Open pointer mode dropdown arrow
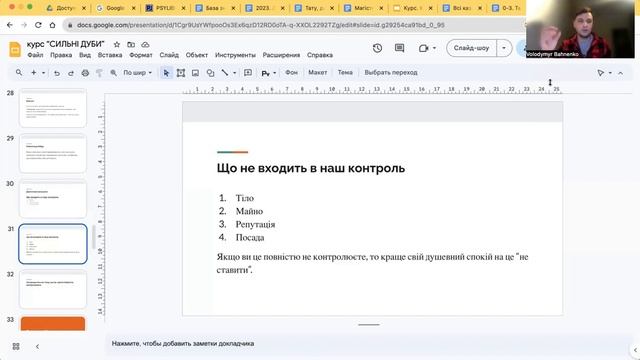The width and height of the screenshot is (640, 360). coord(610,73)
